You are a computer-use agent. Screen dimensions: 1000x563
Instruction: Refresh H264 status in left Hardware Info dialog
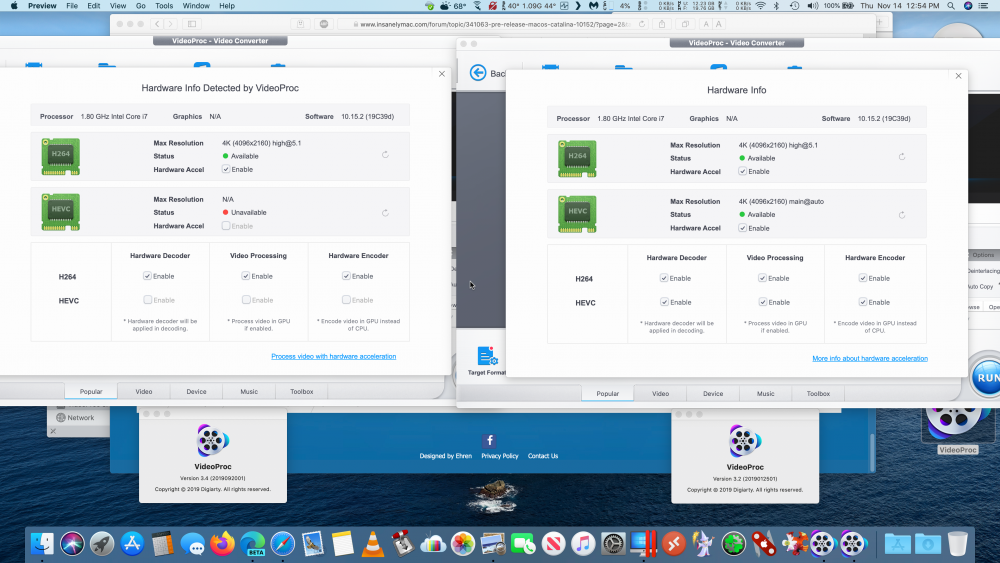click(385, 155)
